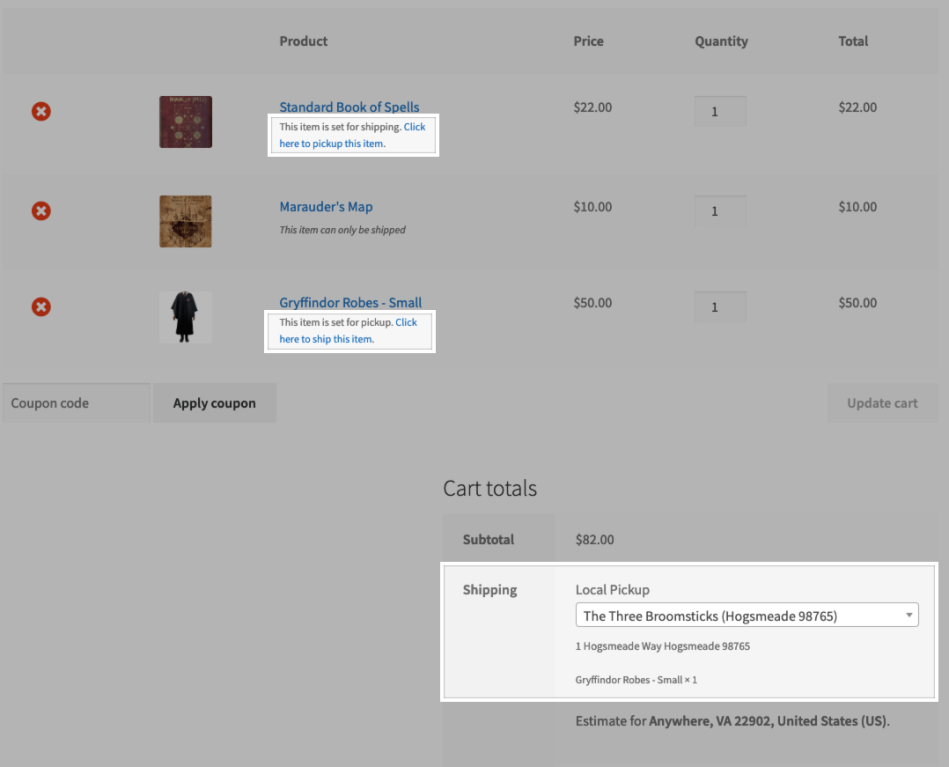Remove Marauder's Map from cart
Screen dimensions: 949x767
(x=41, y=211)
